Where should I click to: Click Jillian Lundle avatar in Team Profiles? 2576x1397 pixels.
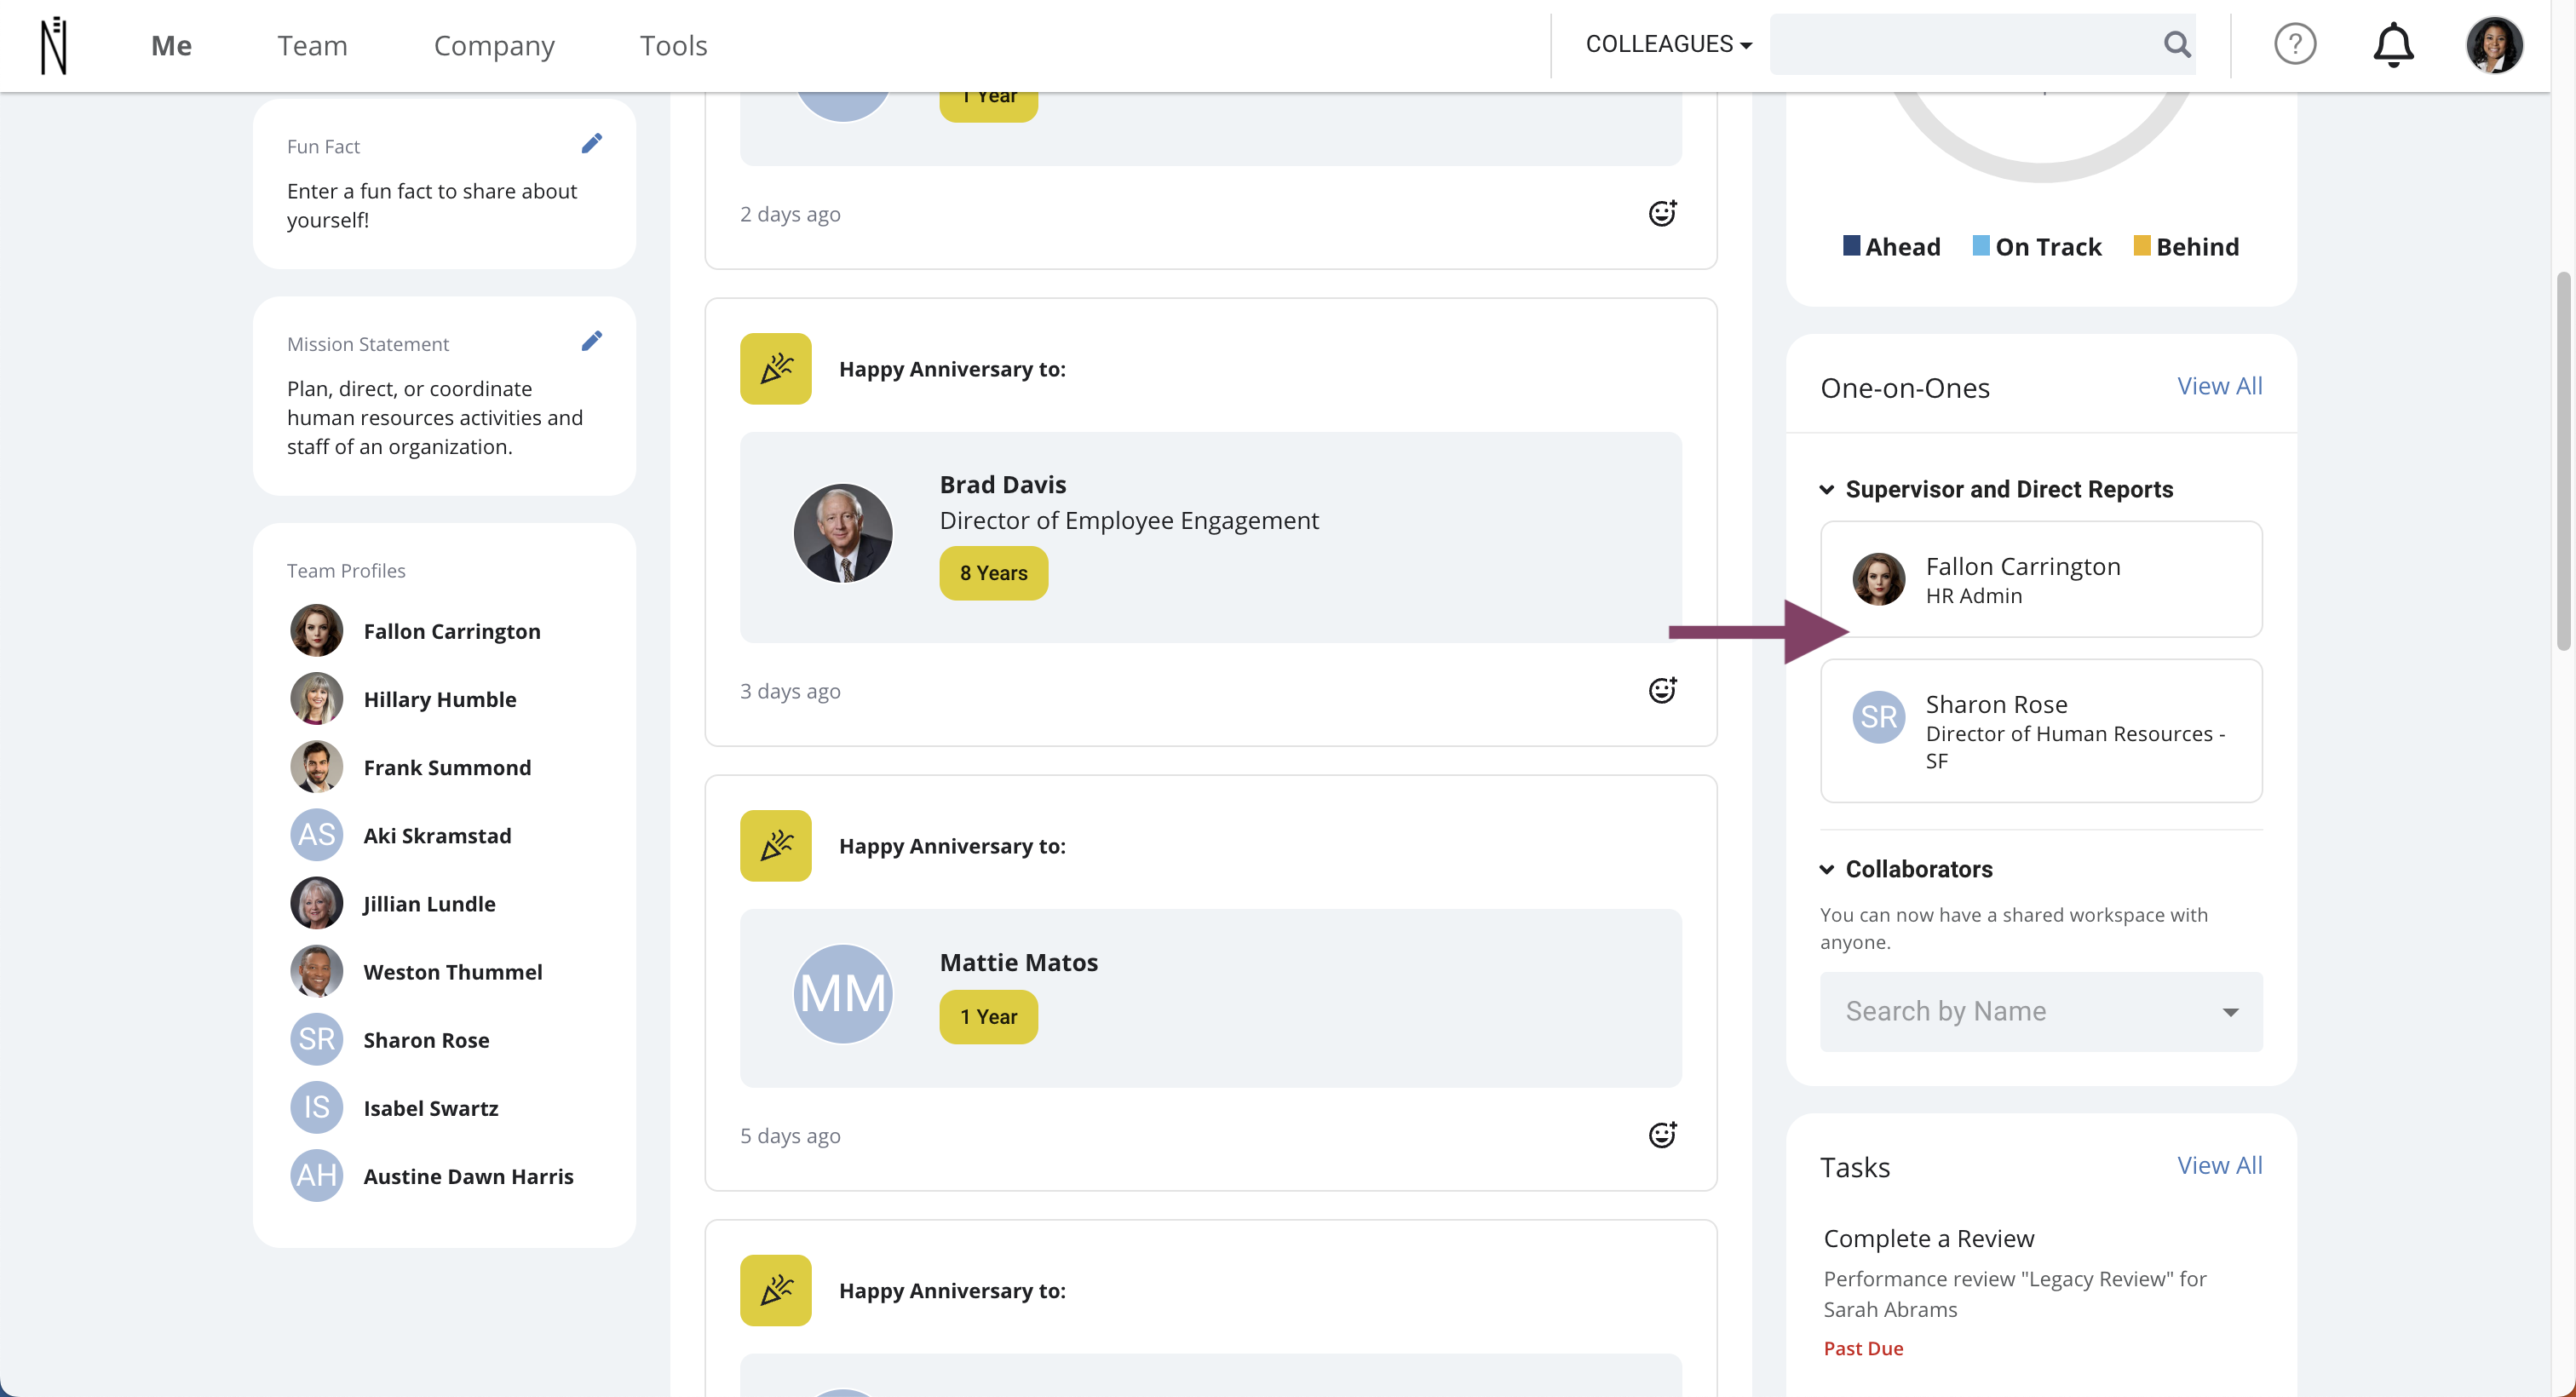[316, 902]
